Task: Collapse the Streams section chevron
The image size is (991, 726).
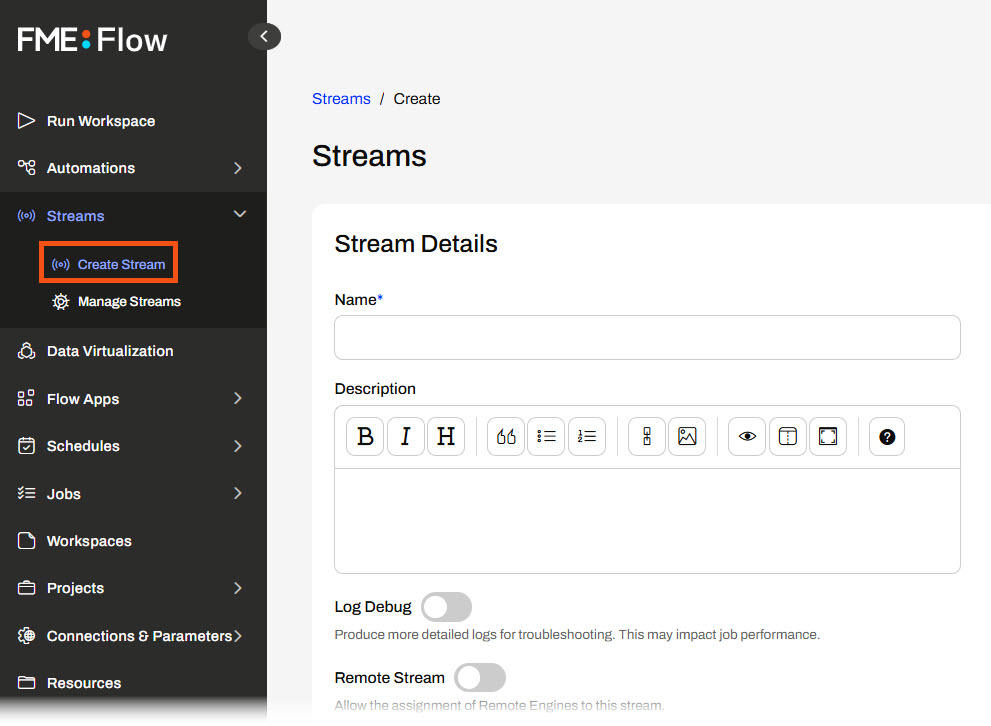Action: tap(239, 215)
